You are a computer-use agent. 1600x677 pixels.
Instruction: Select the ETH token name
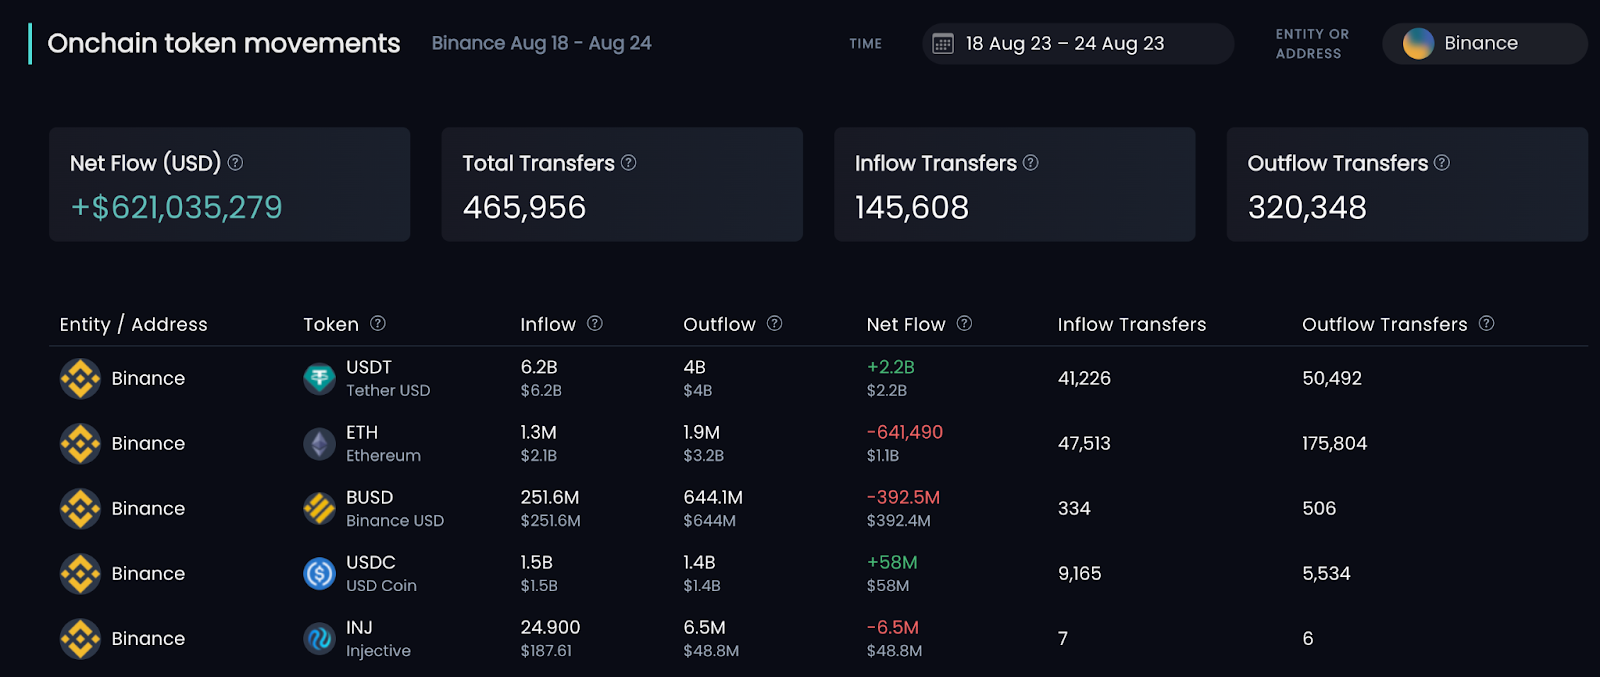[x=362, y=432]
